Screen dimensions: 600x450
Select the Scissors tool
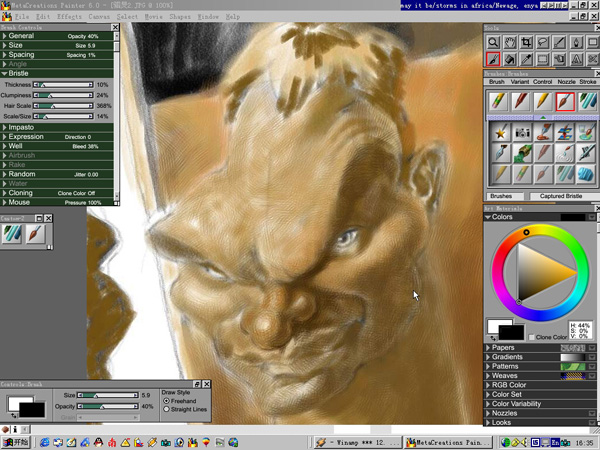point(592,59)
